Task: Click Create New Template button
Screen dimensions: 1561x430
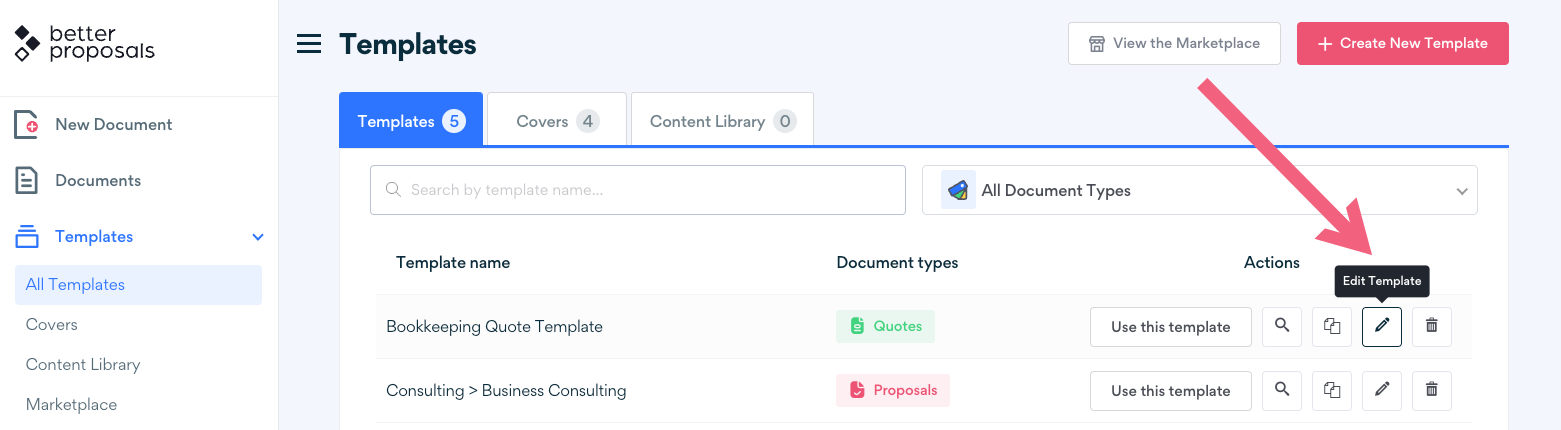Action: (x=1402, y=44)
